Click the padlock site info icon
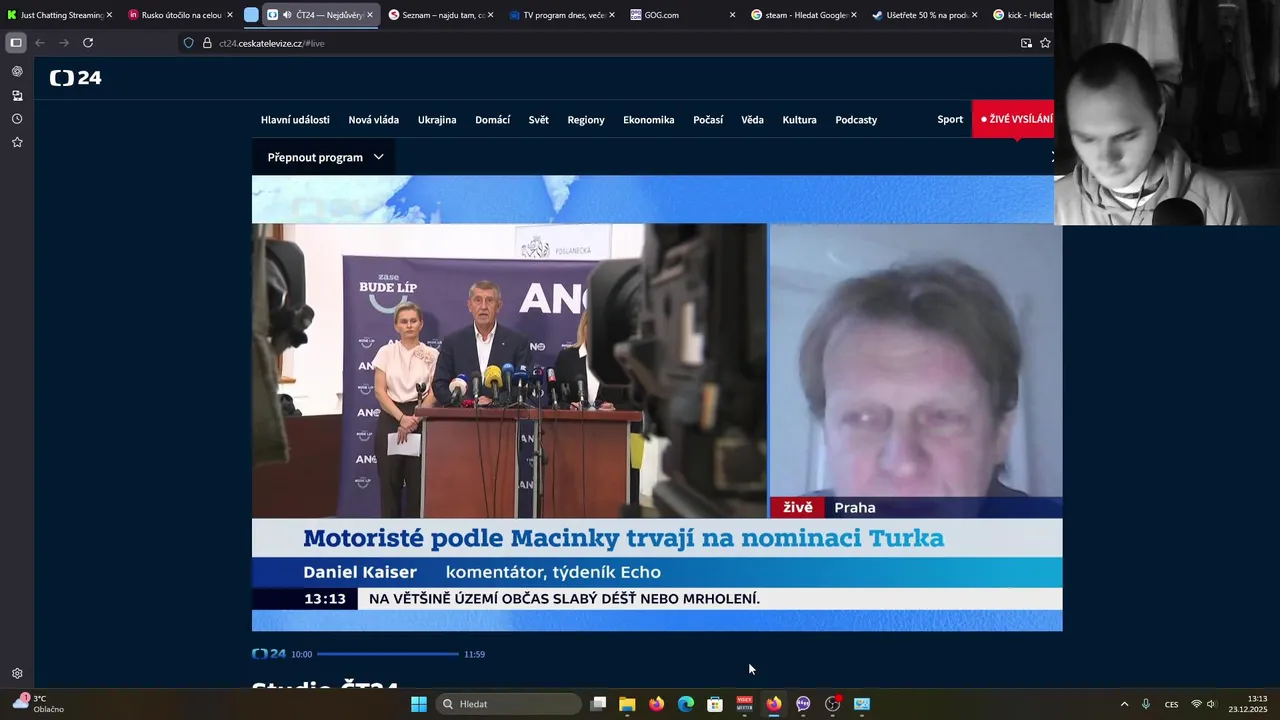1280x720 pixels. point(207,43)
